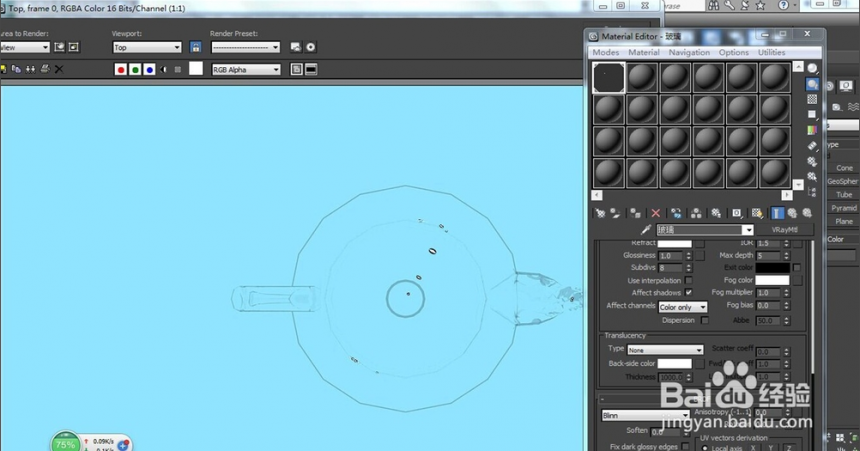Image resolution: width=860 pixels, height=451 pixels.
Task: Uncheck Affect shadows checkbox
Action: pos(688,292)
